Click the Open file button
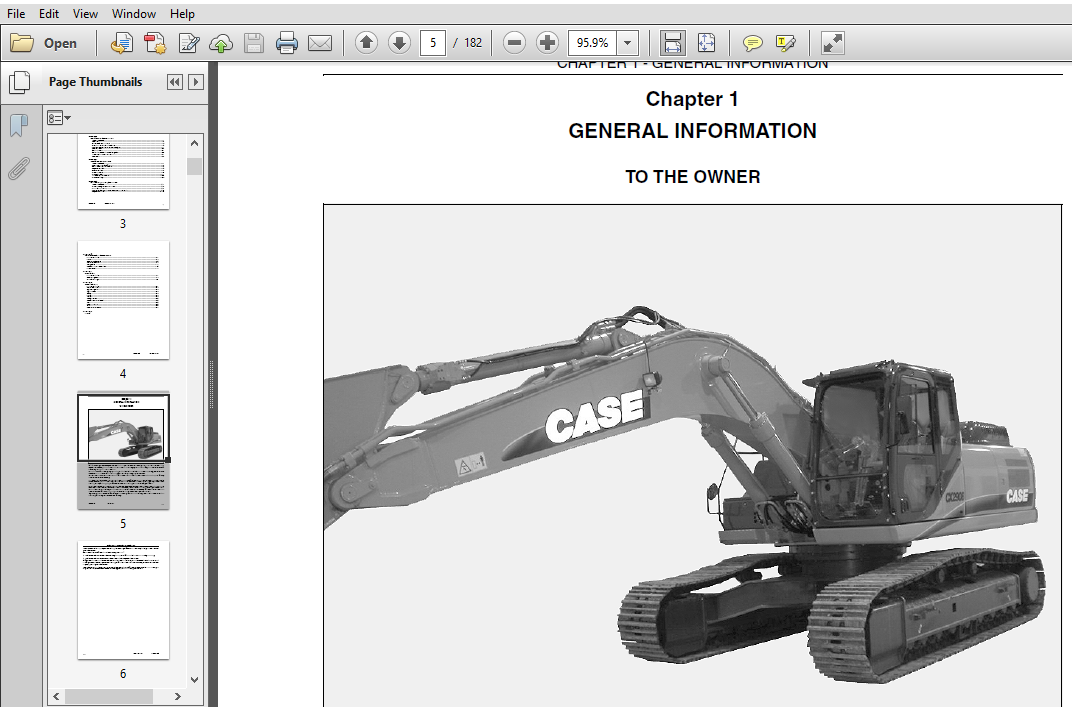This screenshot has height=707, width=1072. click(44, 43)
